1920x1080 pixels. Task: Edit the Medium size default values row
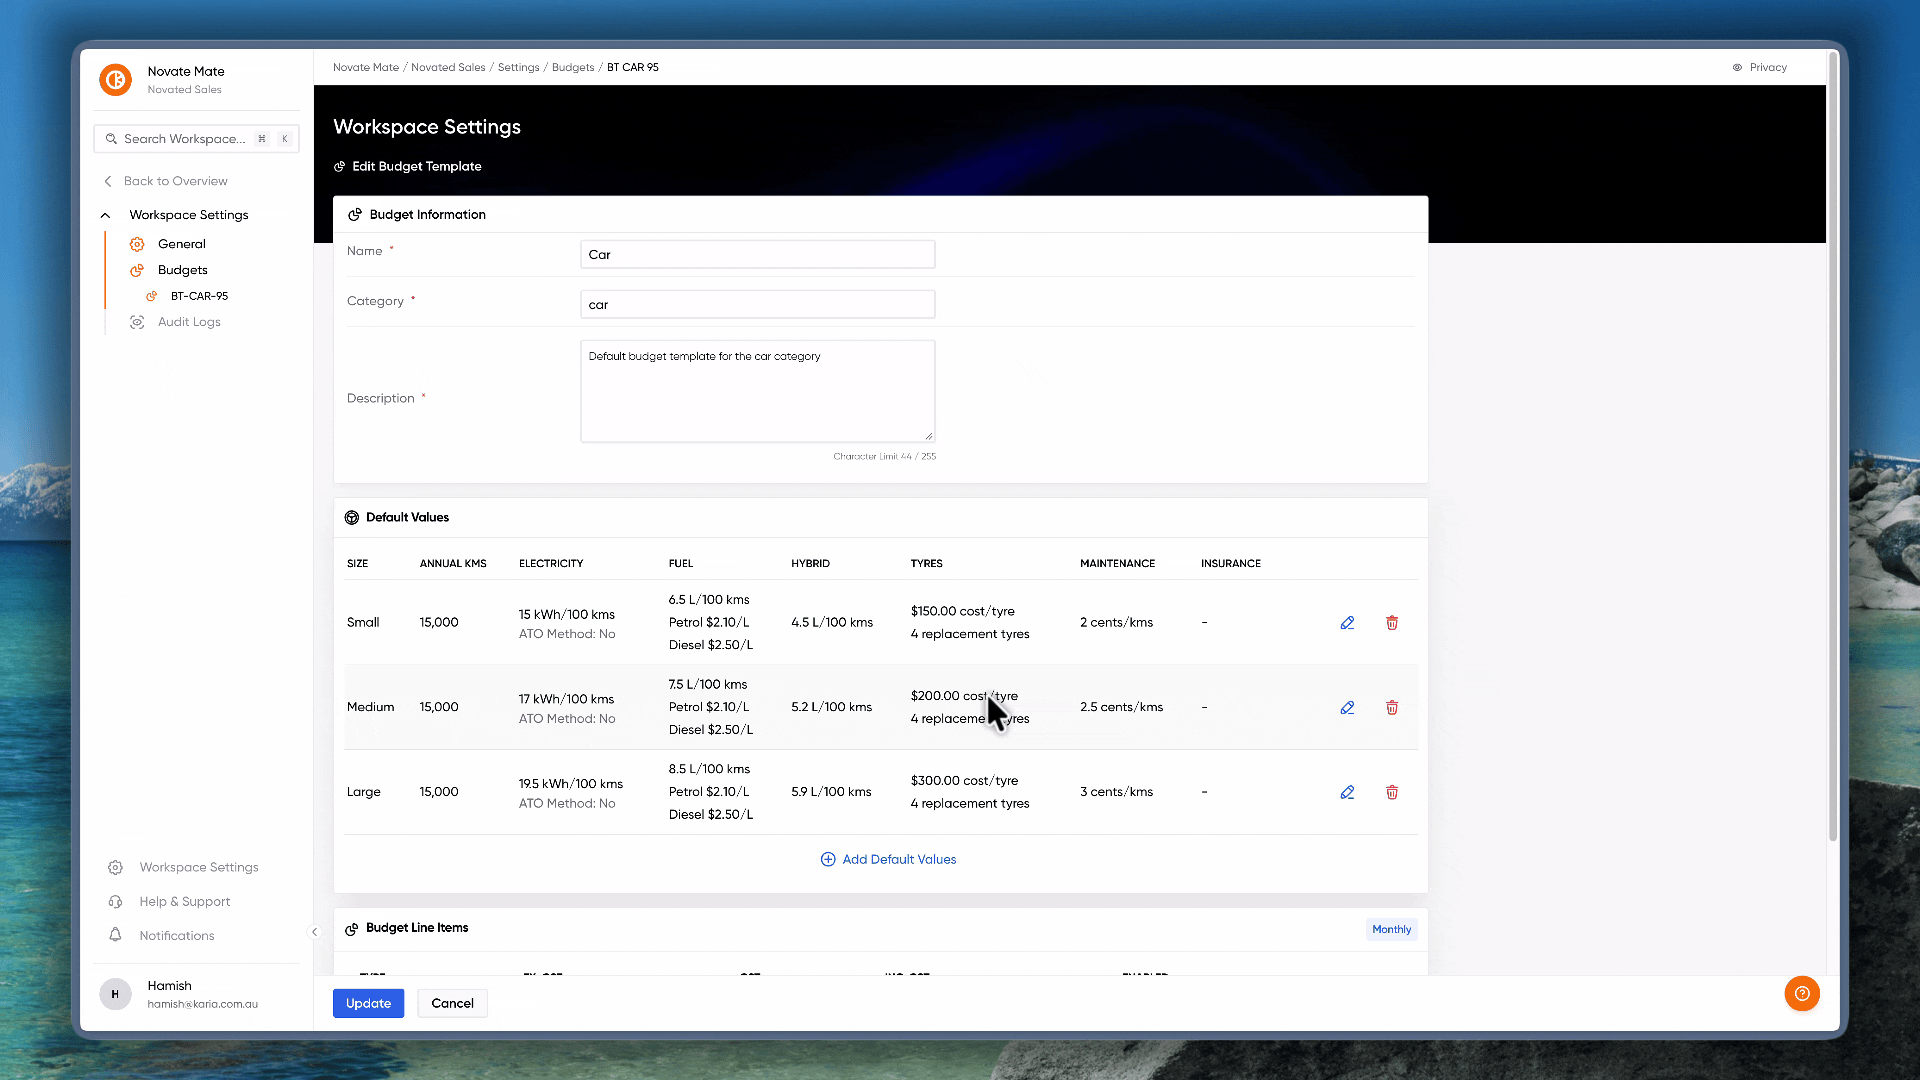pyautogui.click(x=1347, y=708)
